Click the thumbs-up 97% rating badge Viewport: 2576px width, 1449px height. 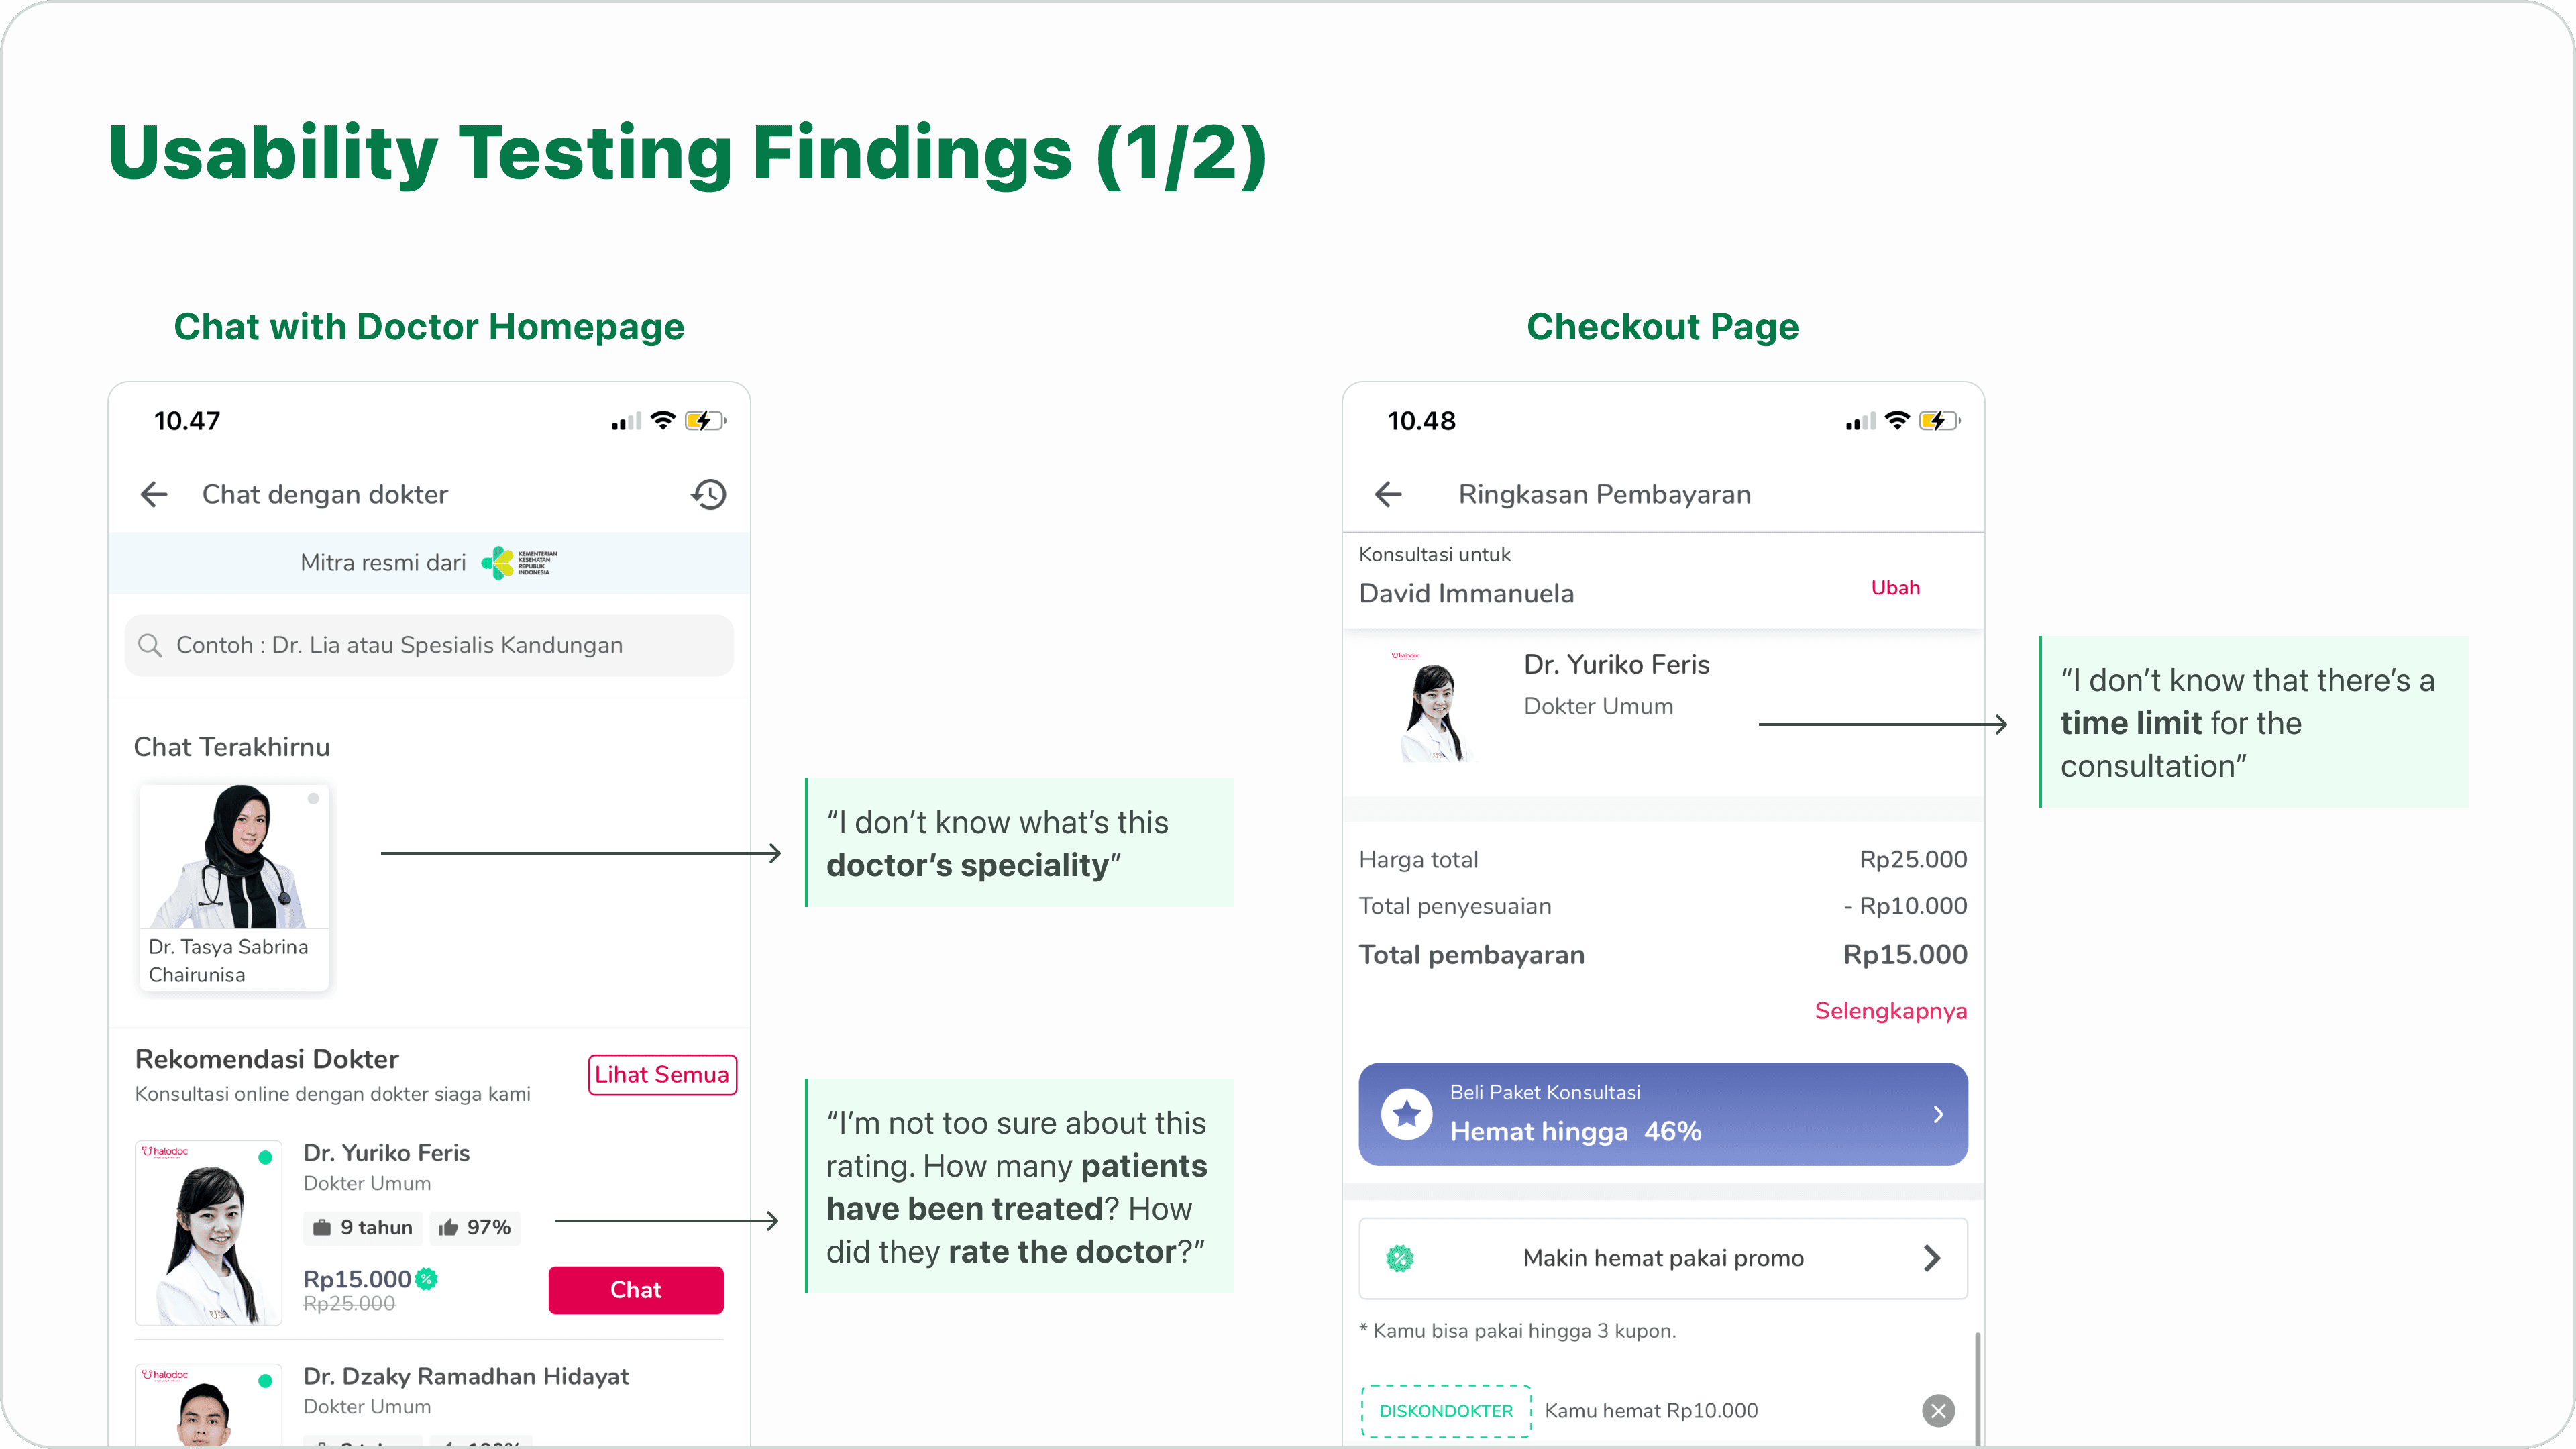pos(475,1227)
